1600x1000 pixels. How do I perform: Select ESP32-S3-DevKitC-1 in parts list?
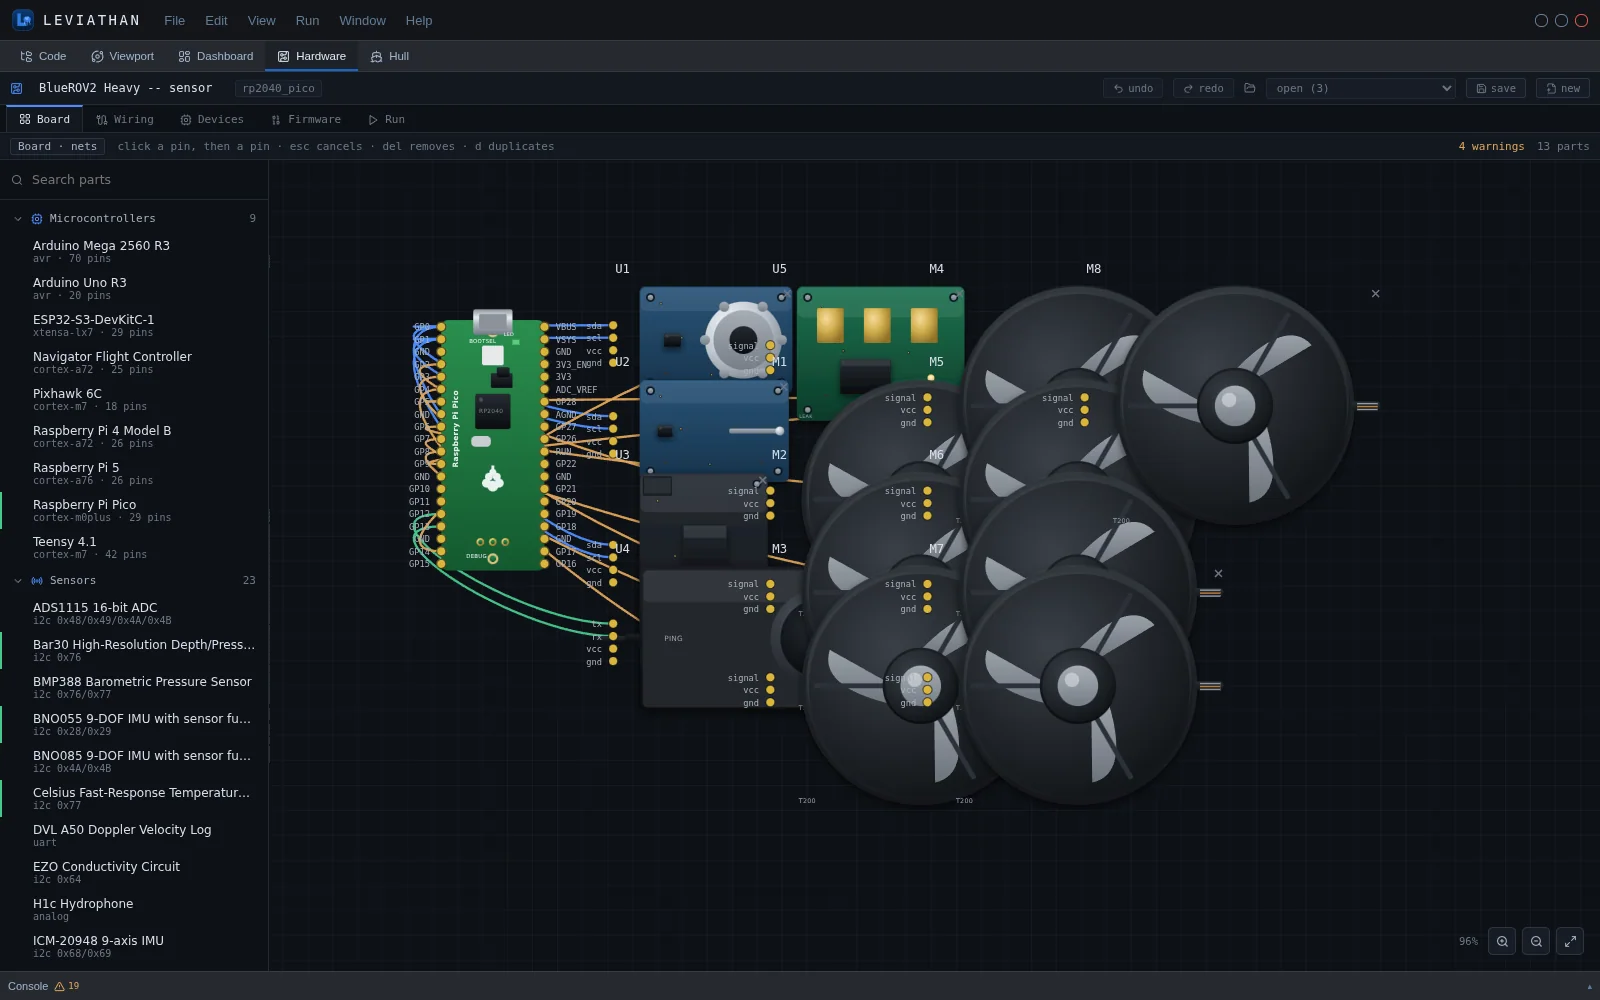(x=134, y=325)
